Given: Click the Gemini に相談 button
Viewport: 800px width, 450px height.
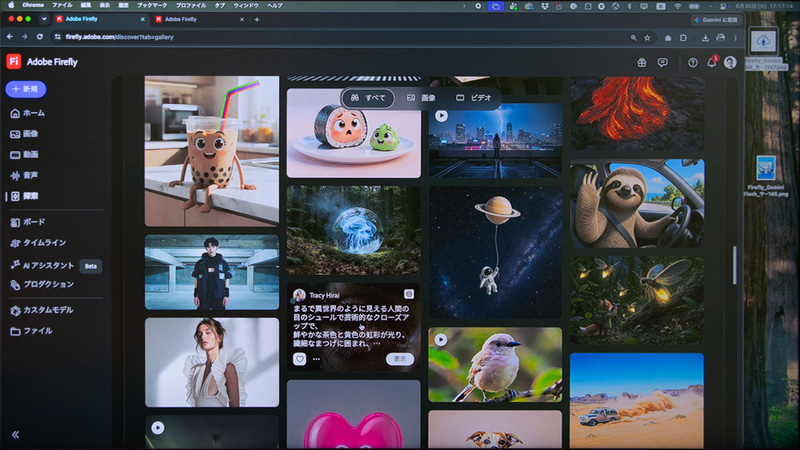Looking at the screenshot, I should click(x=716, y=20).
